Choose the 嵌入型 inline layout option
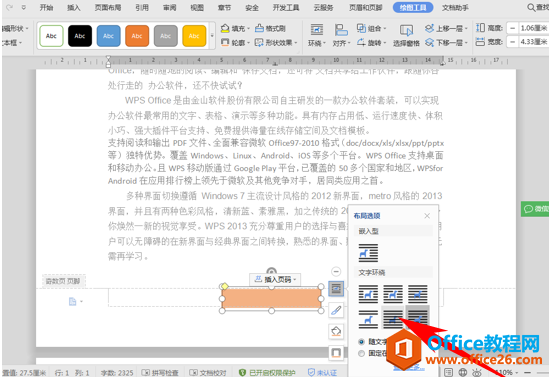 click(368, 253)
